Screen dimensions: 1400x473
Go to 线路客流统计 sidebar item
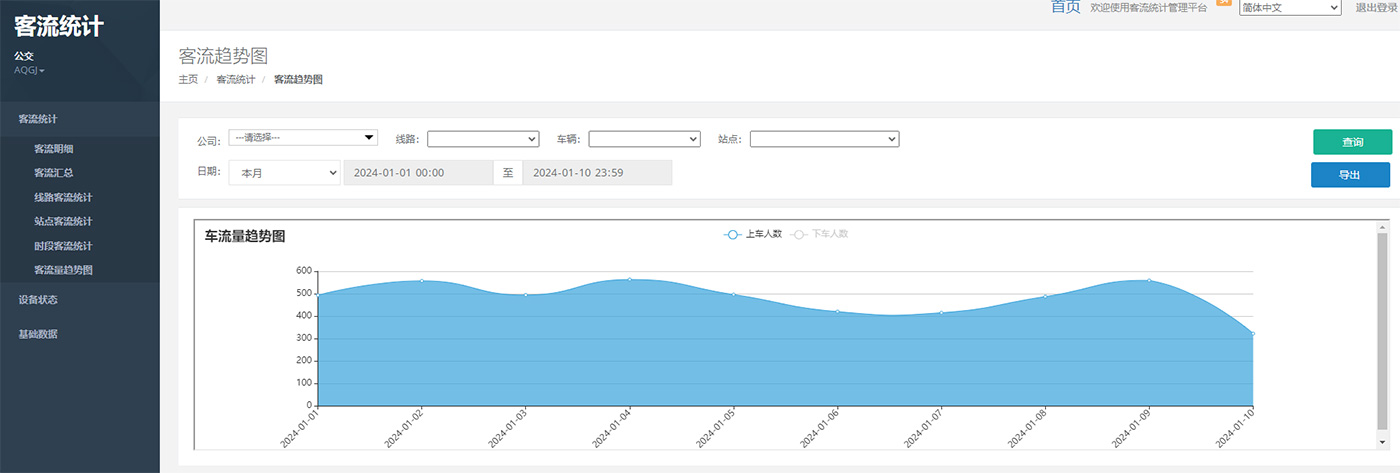click(63, 198)
